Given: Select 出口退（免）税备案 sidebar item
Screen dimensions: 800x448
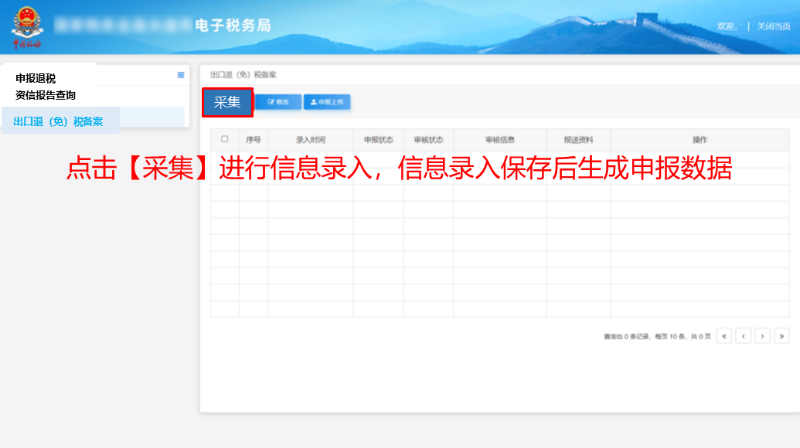Looking at the screenshot, I should [x=58, y=121].
